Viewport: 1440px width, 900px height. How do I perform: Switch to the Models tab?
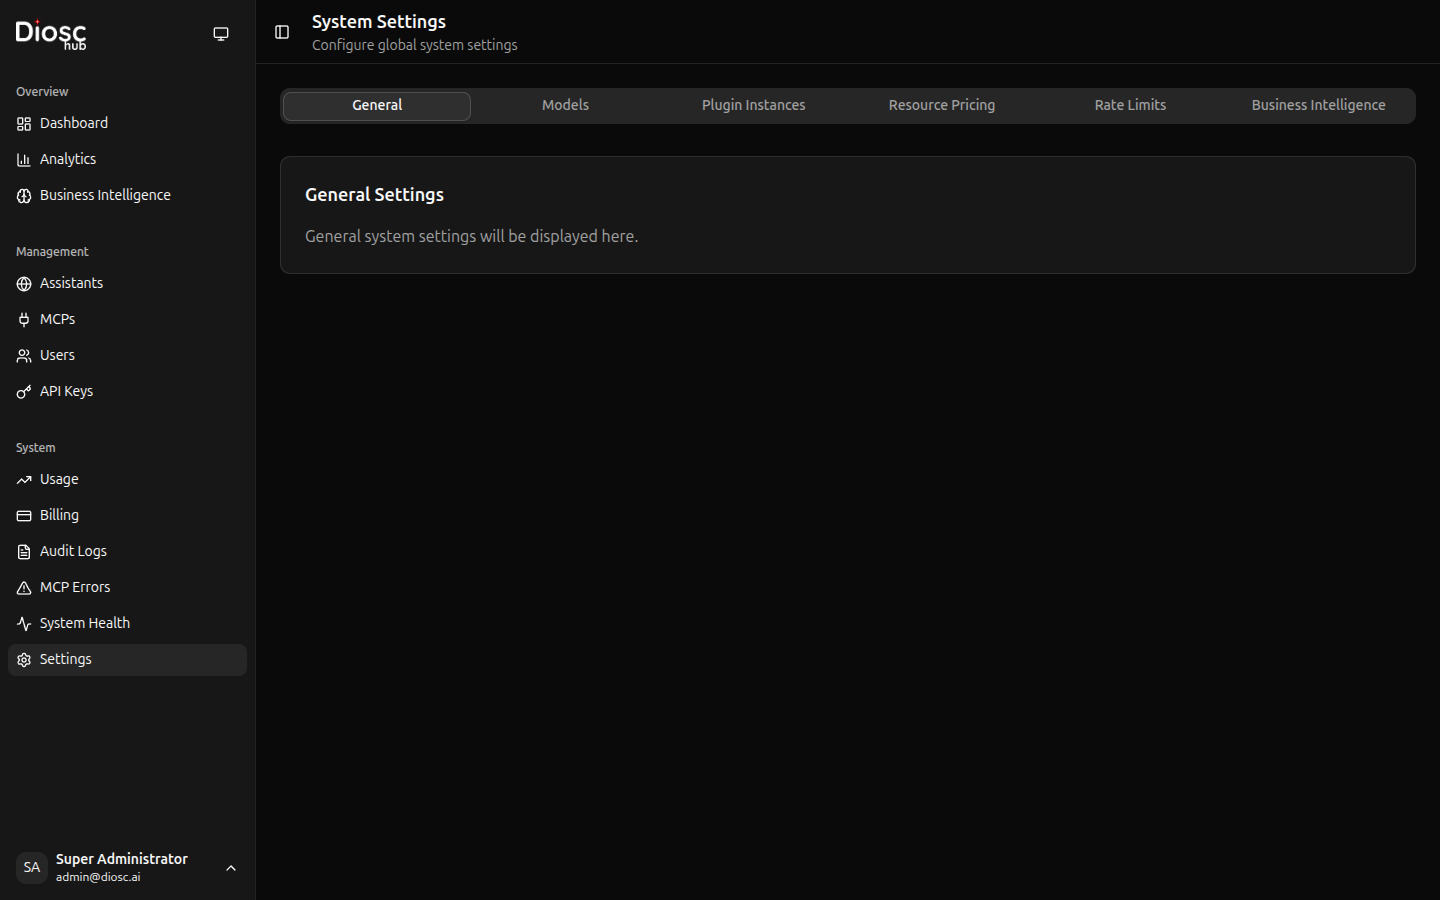click(564, 104)
